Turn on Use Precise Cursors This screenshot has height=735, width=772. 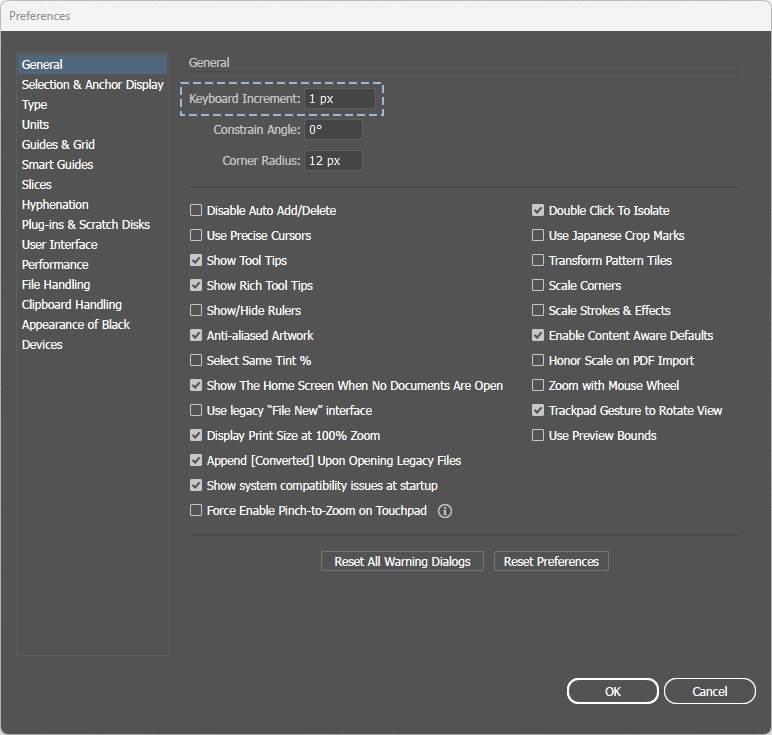pyautogui.click(x=196, y=235)
